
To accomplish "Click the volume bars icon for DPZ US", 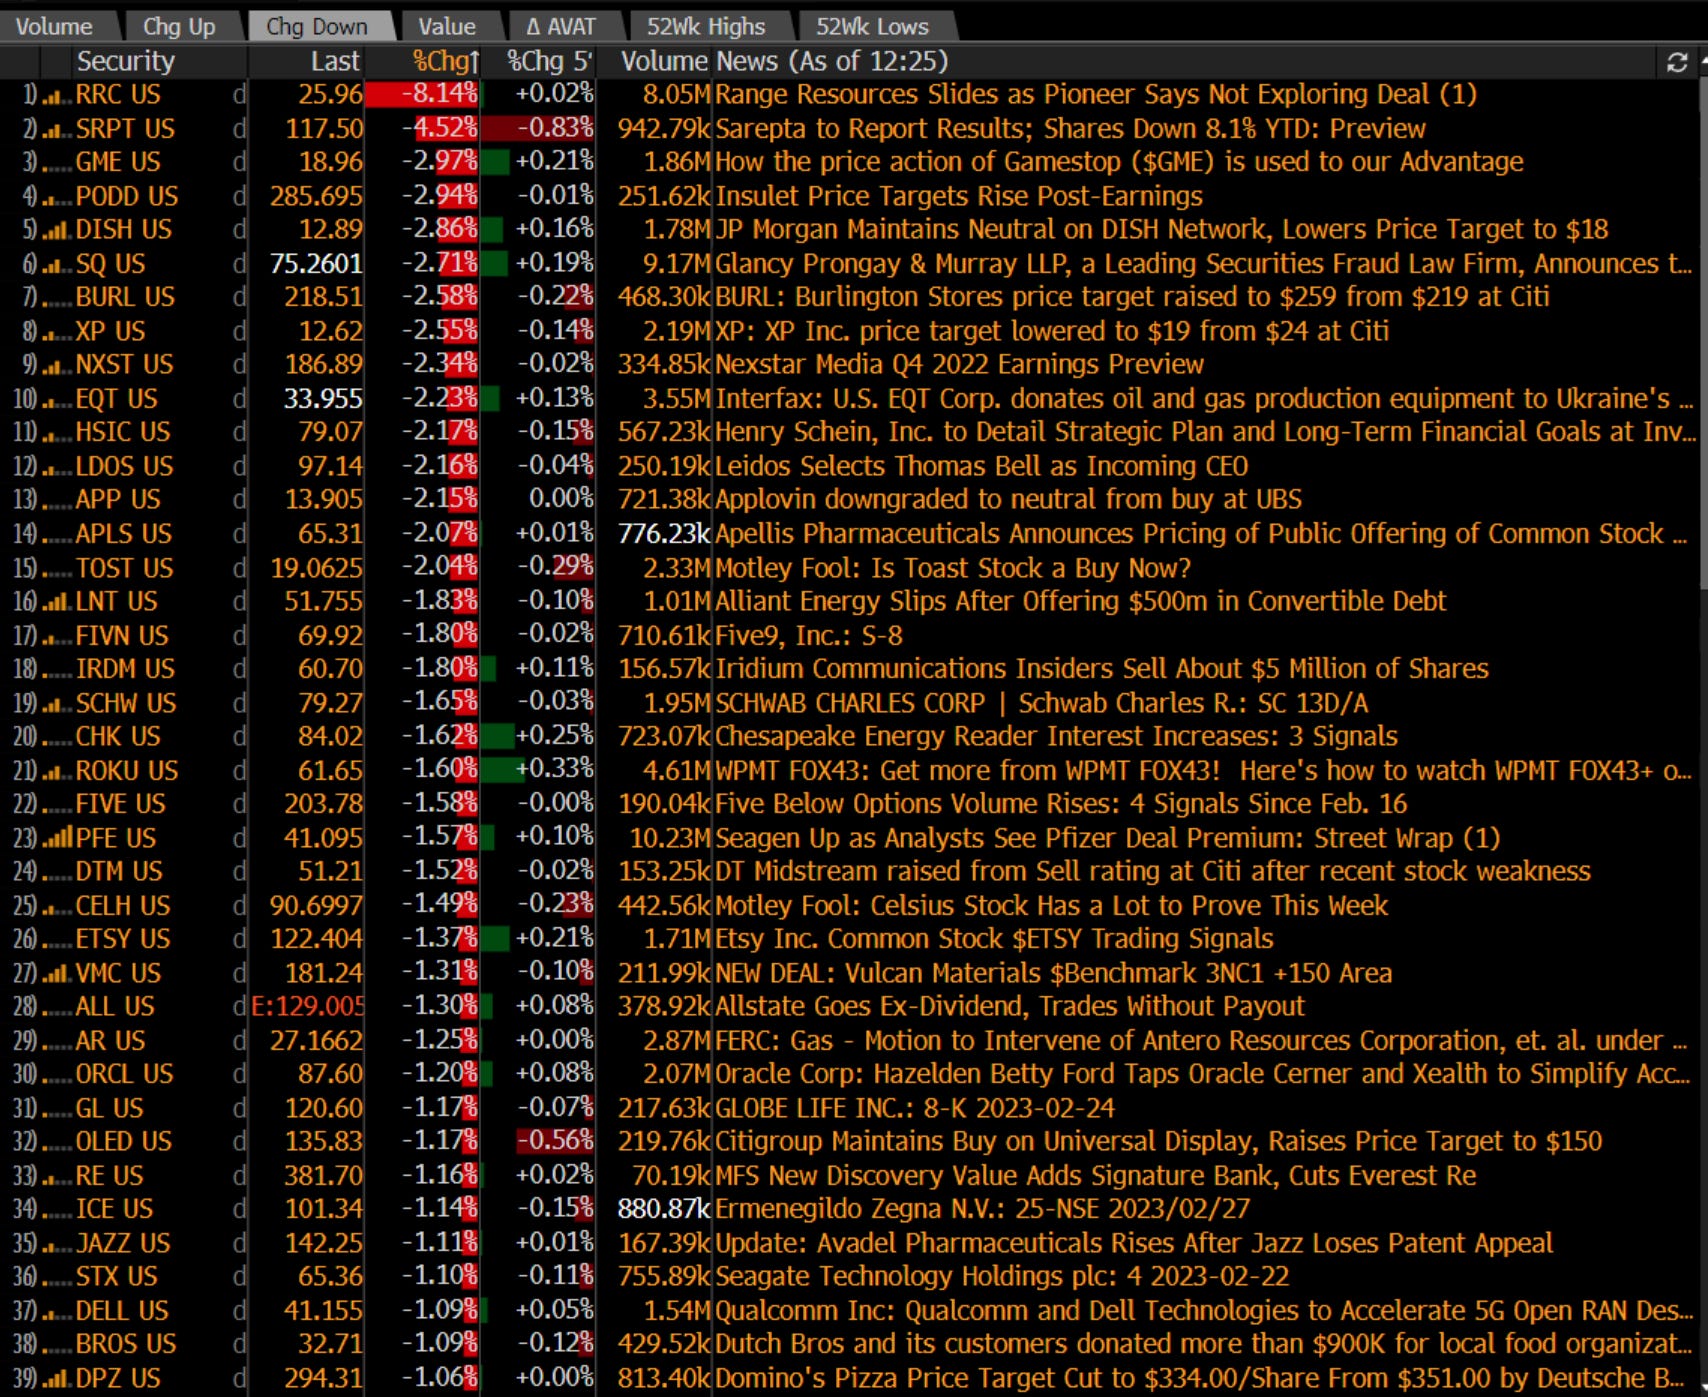I will 57,1379.
